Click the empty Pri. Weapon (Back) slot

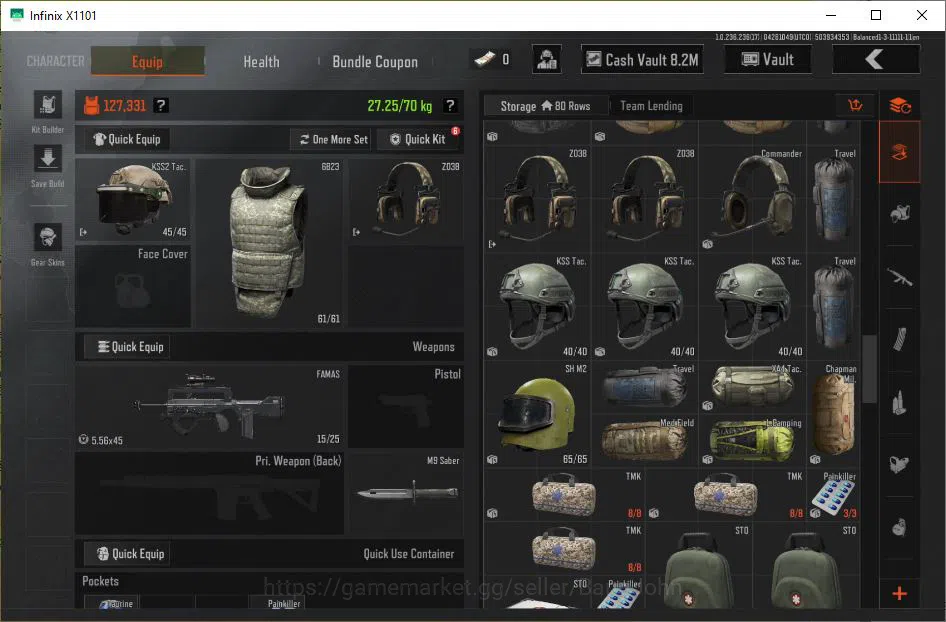209,493
